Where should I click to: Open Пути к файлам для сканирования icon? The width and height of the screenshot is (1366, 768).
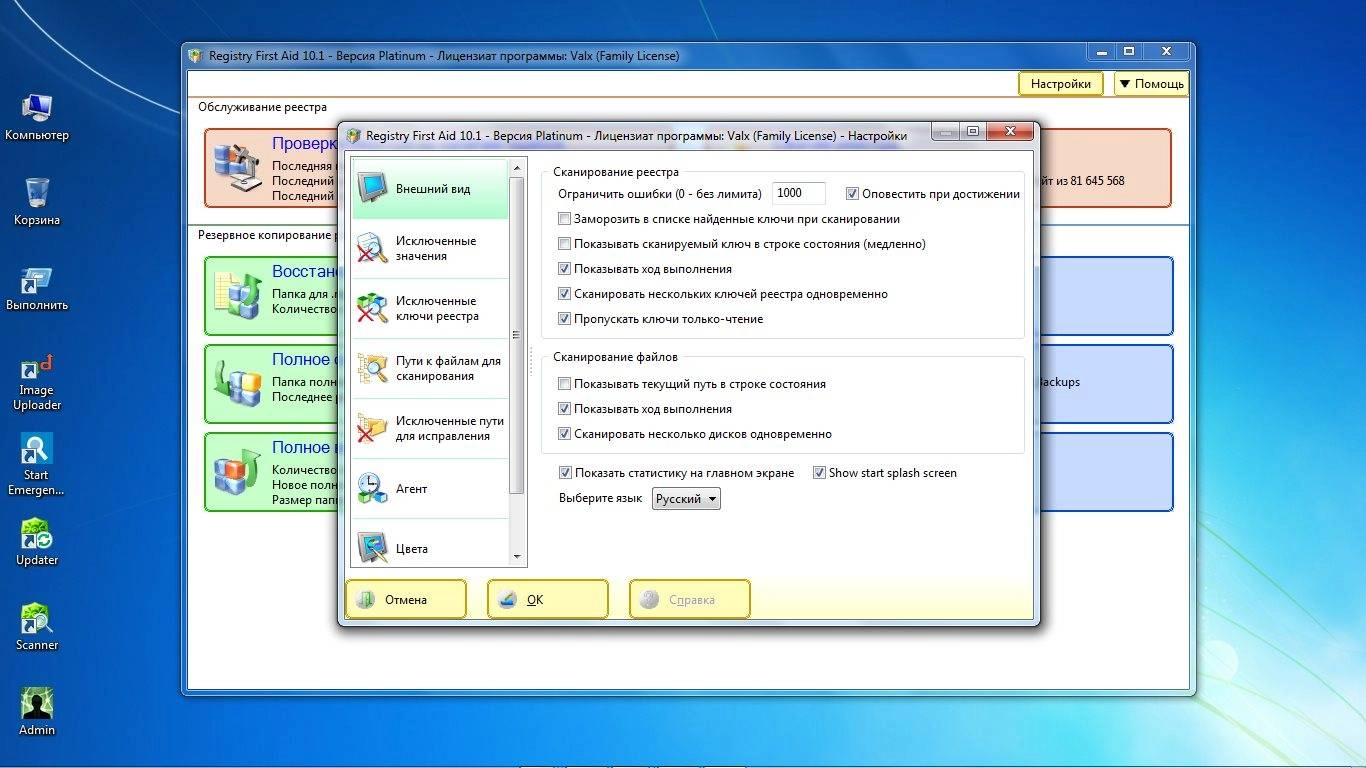[373, 368]
